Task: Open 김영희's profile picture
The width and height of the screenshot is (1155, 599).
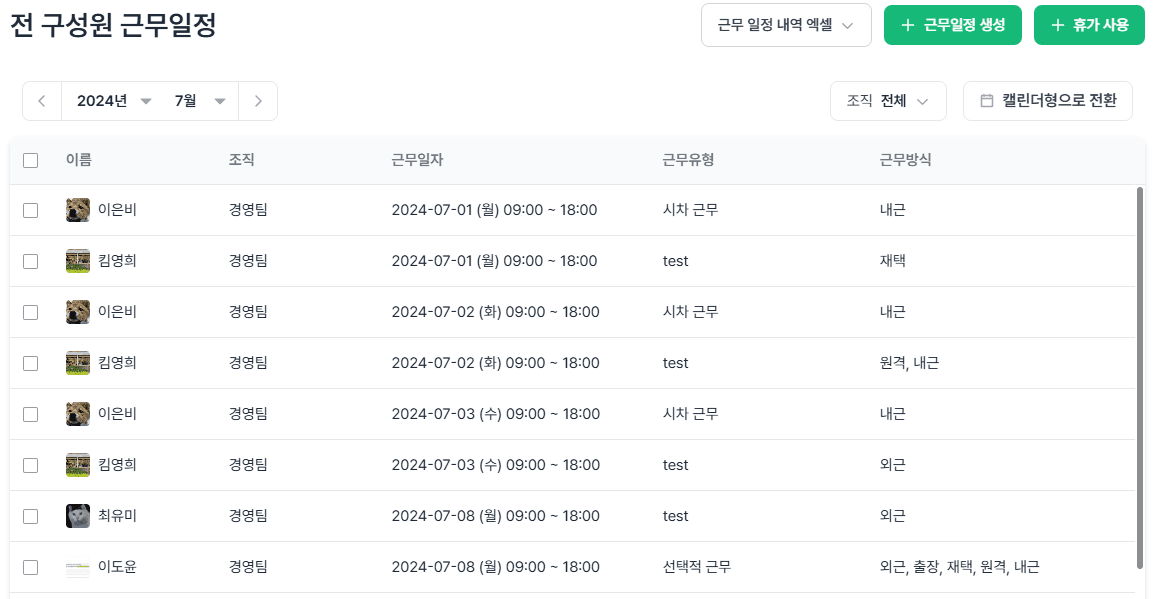Action: (77, 260)
